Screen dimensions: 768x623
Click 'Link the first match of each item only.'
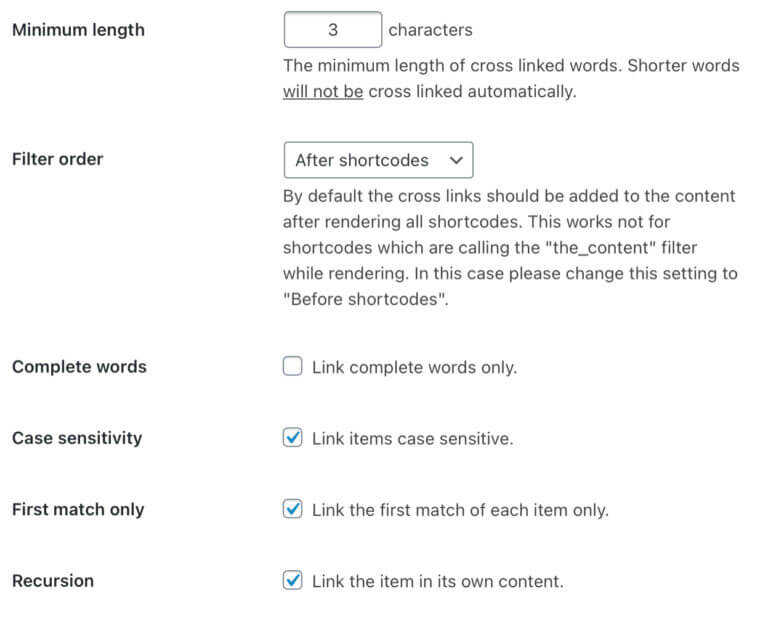460,510
